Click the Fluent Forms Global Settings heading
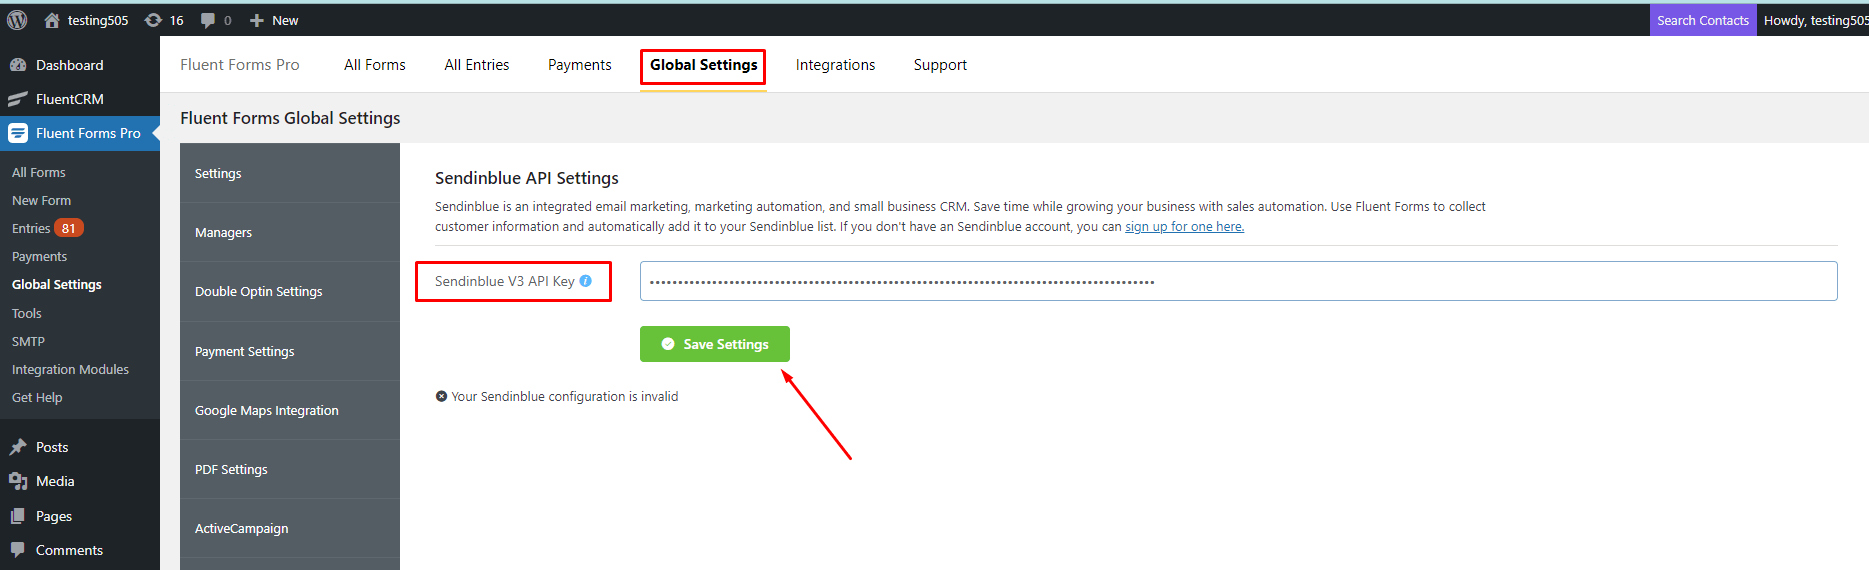Screen dimensions: 1869x570 click(x=290, y=118)
